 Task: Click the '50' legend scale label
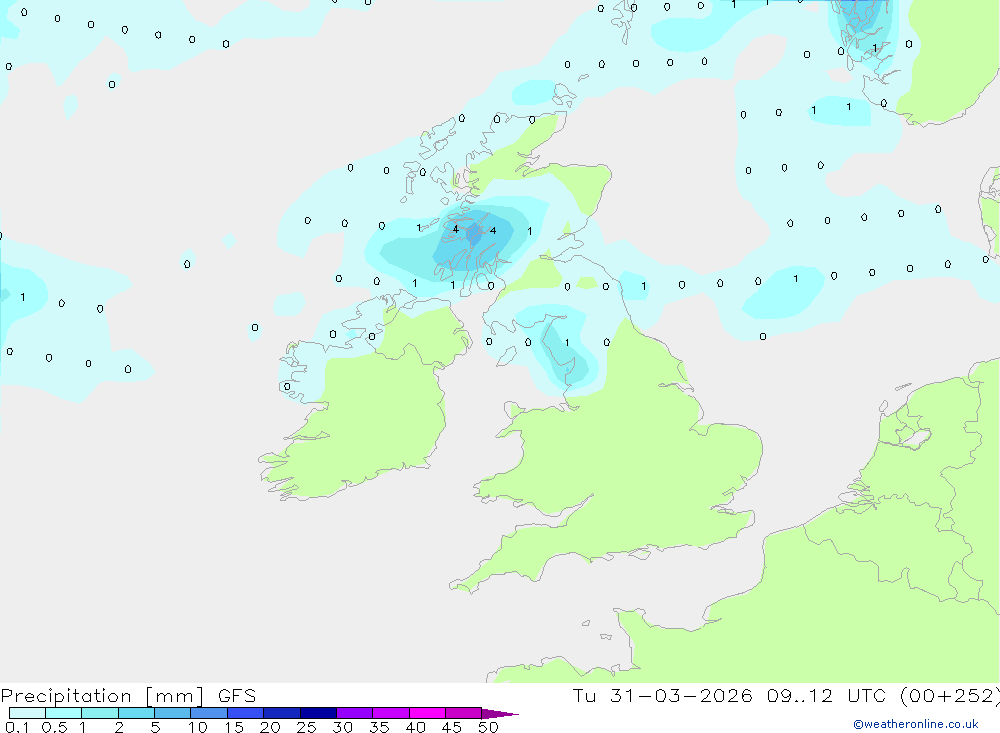click(x=488, y=727)
